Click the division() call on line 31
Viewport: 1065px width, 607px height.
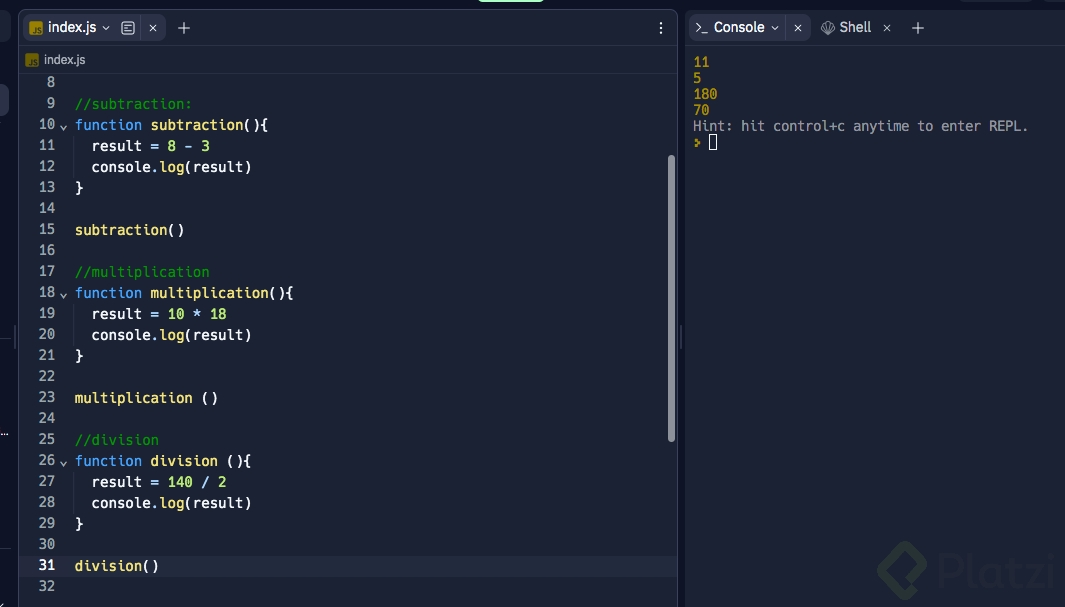click(x=117, y=566)
